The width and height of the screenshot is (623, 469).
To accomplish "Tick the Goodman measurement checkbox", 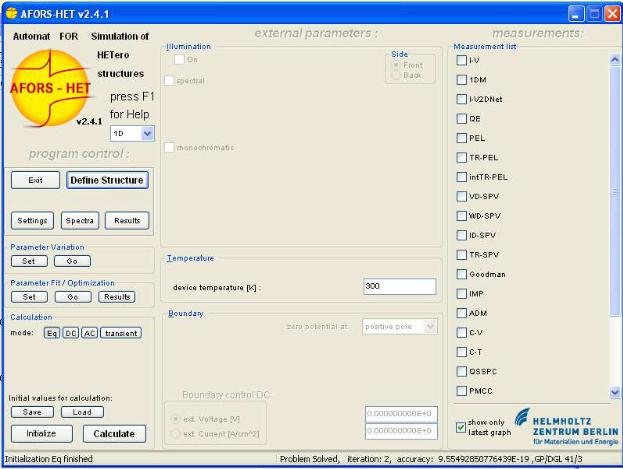I will (461, 274).
